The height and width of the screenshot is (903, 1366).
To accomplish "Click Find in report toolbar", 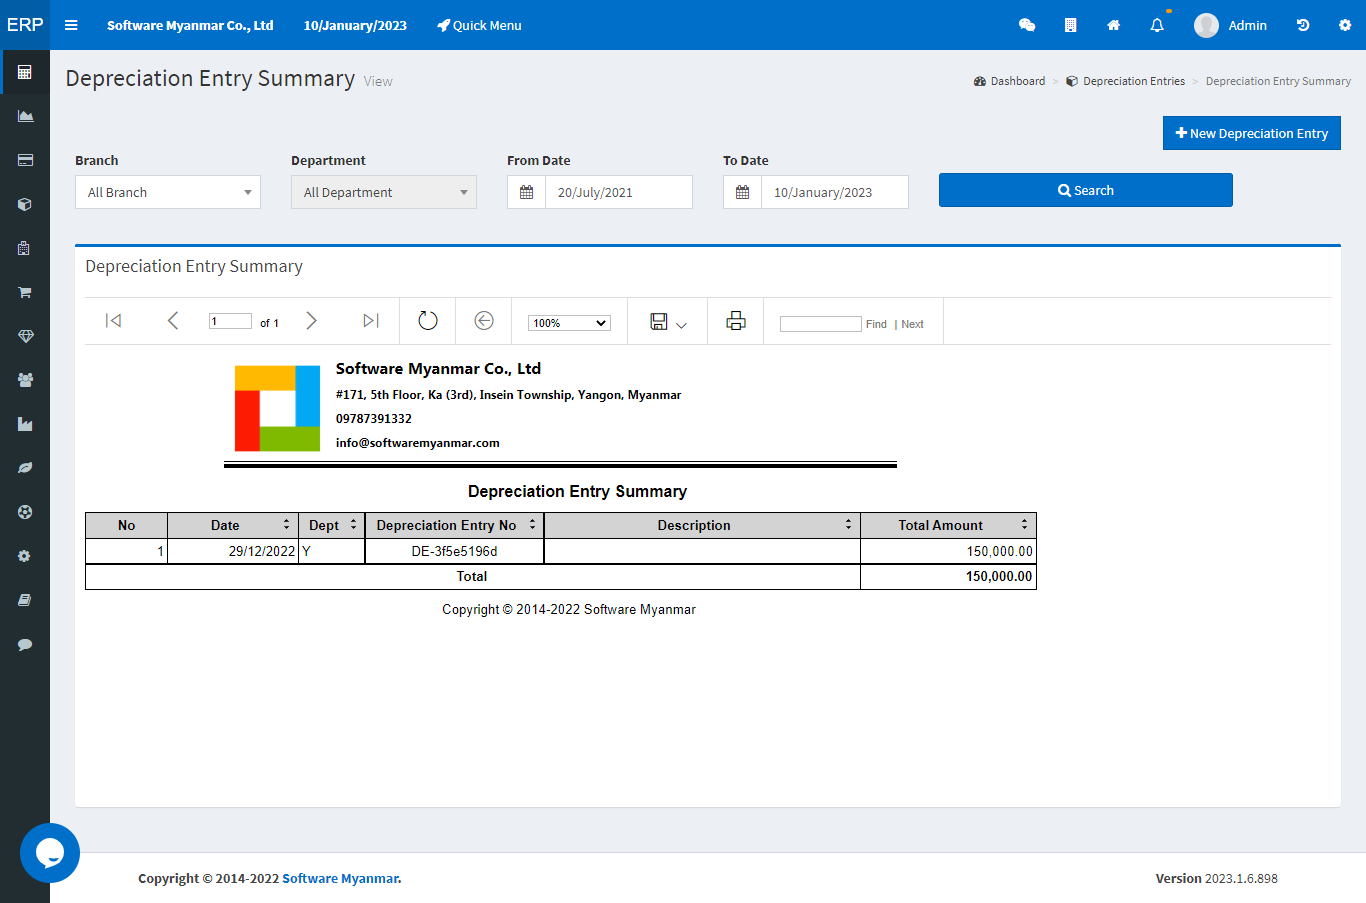I will click(876, 324).
